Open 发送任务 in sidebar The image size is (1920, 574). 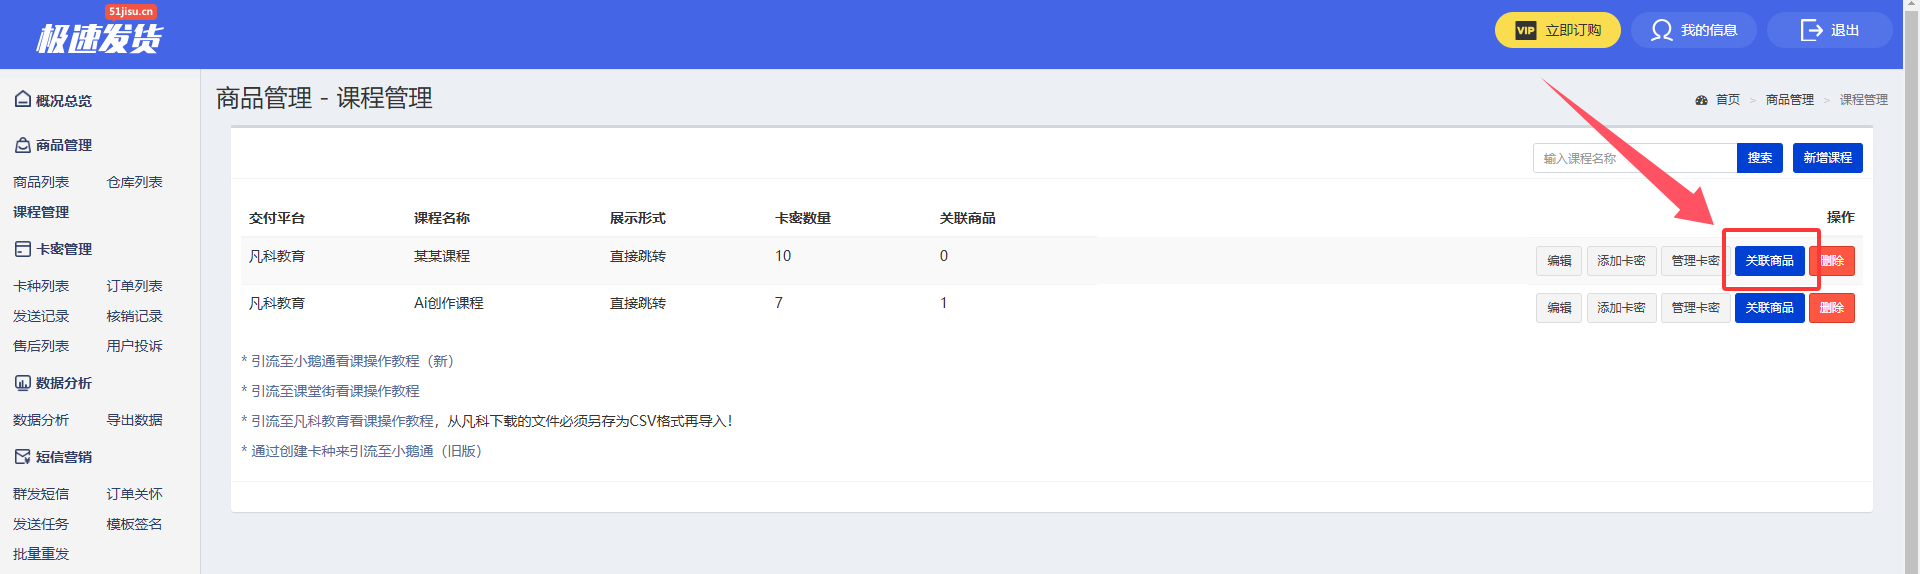41,524
